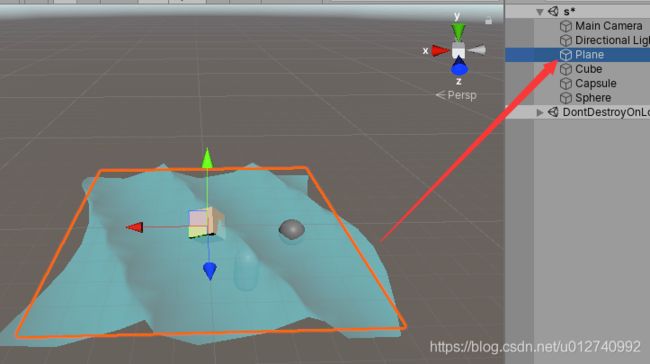Collapse the s* scene foldout arrow

(539, 12)
